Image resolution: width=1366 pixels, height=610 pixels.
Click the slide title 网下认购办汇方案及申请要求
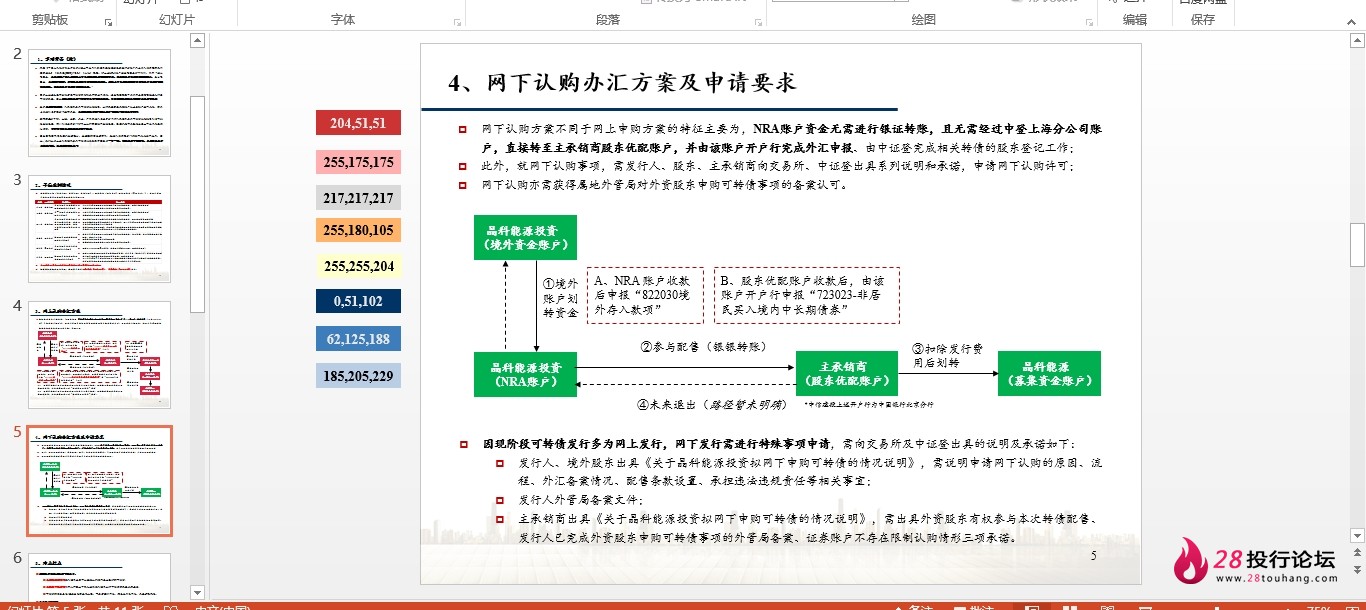(x=622, y=83)
